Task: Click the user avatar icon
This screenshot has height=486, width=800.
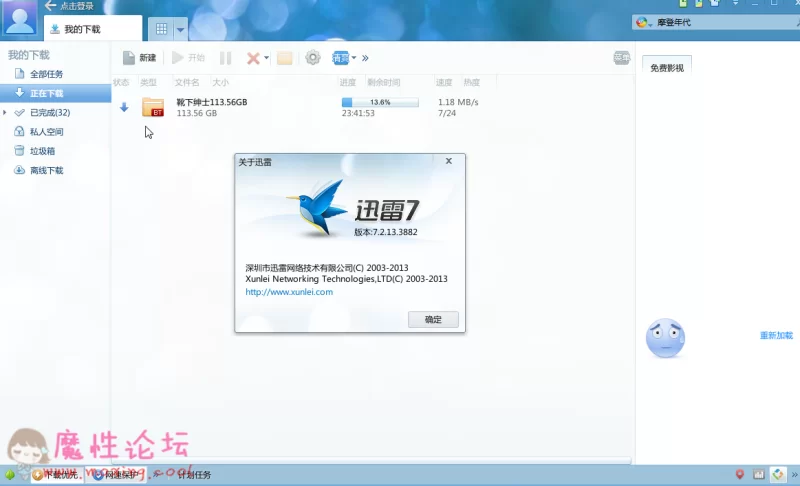Action: [19, 18]
